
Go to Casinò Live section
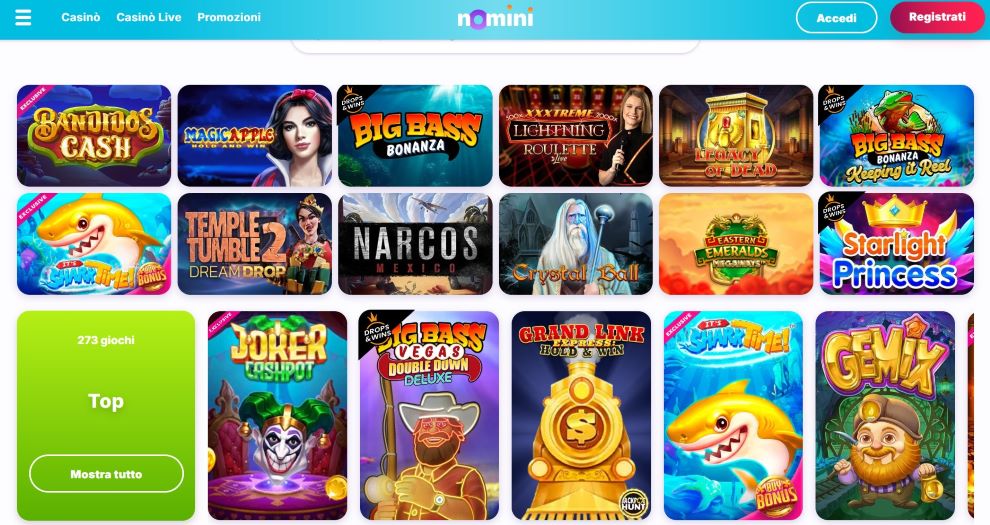click(148, 18)
